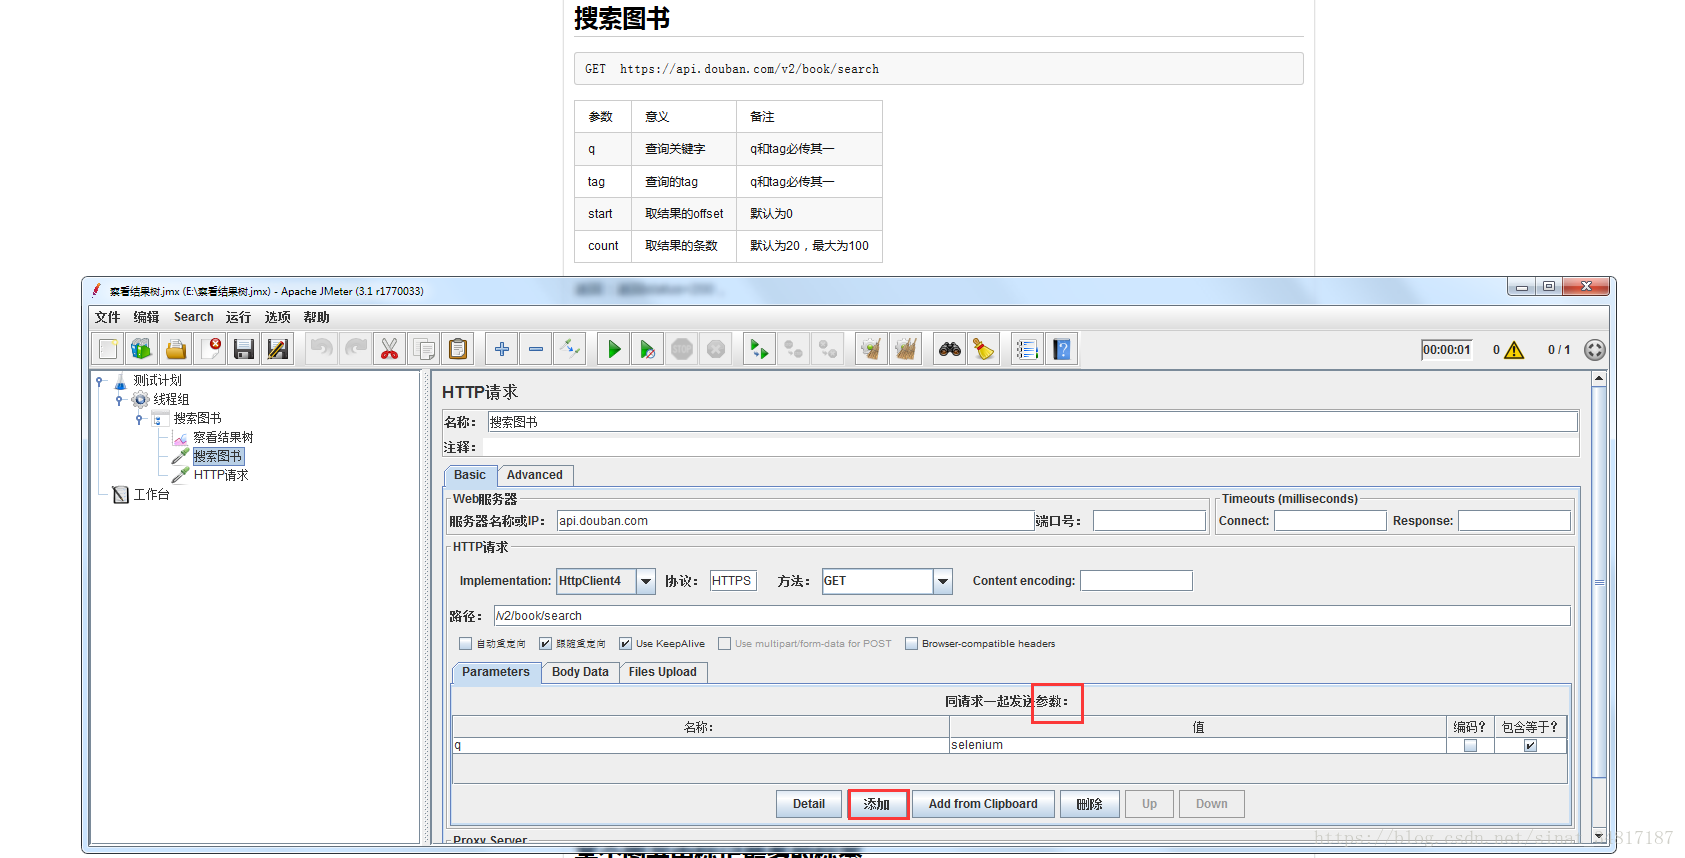Select 工作台 in the tree

(152, 495)
